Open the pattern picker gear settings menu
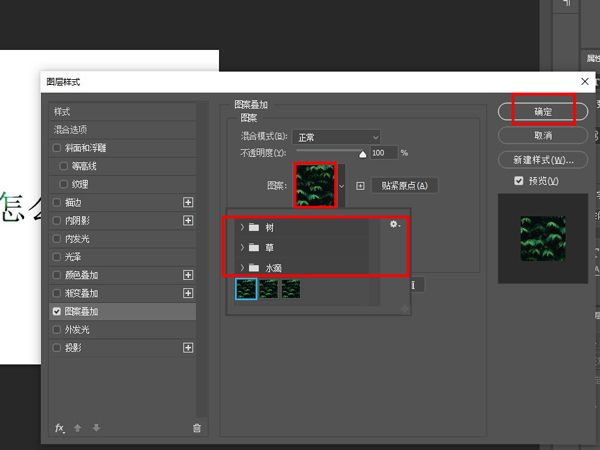The image size is (600, 450). pos(395,225)
